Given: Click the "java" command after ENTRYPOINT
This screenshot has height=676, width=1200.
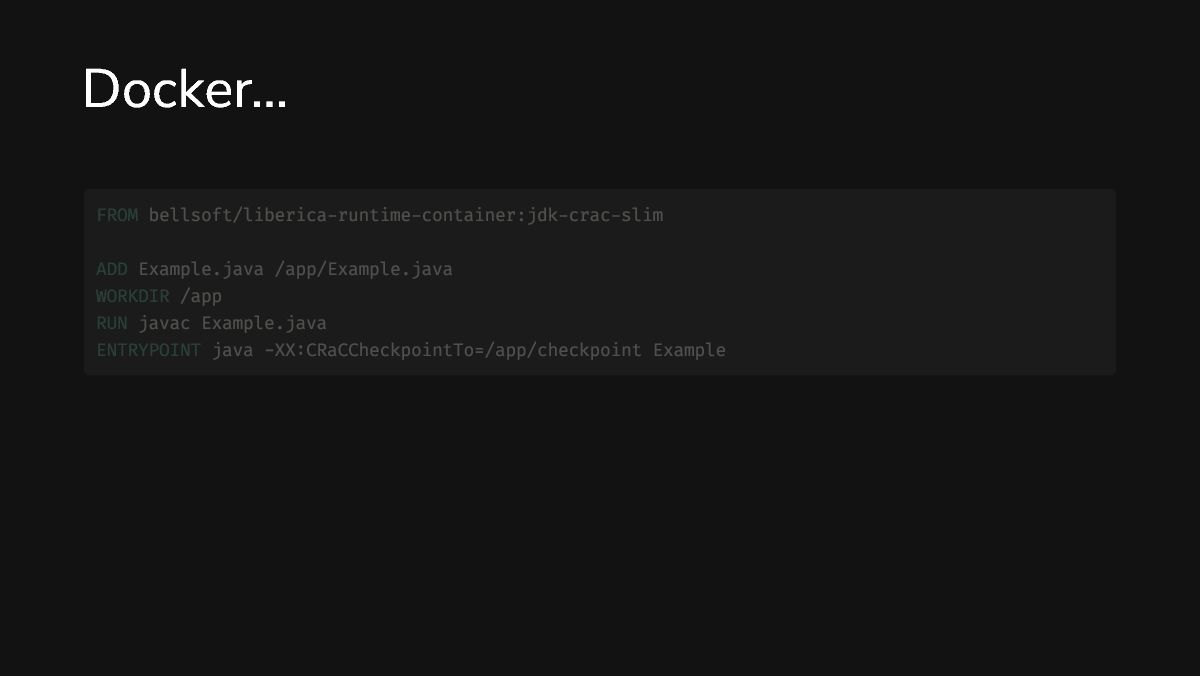Looking at the screenshot, I should point(232,350).
